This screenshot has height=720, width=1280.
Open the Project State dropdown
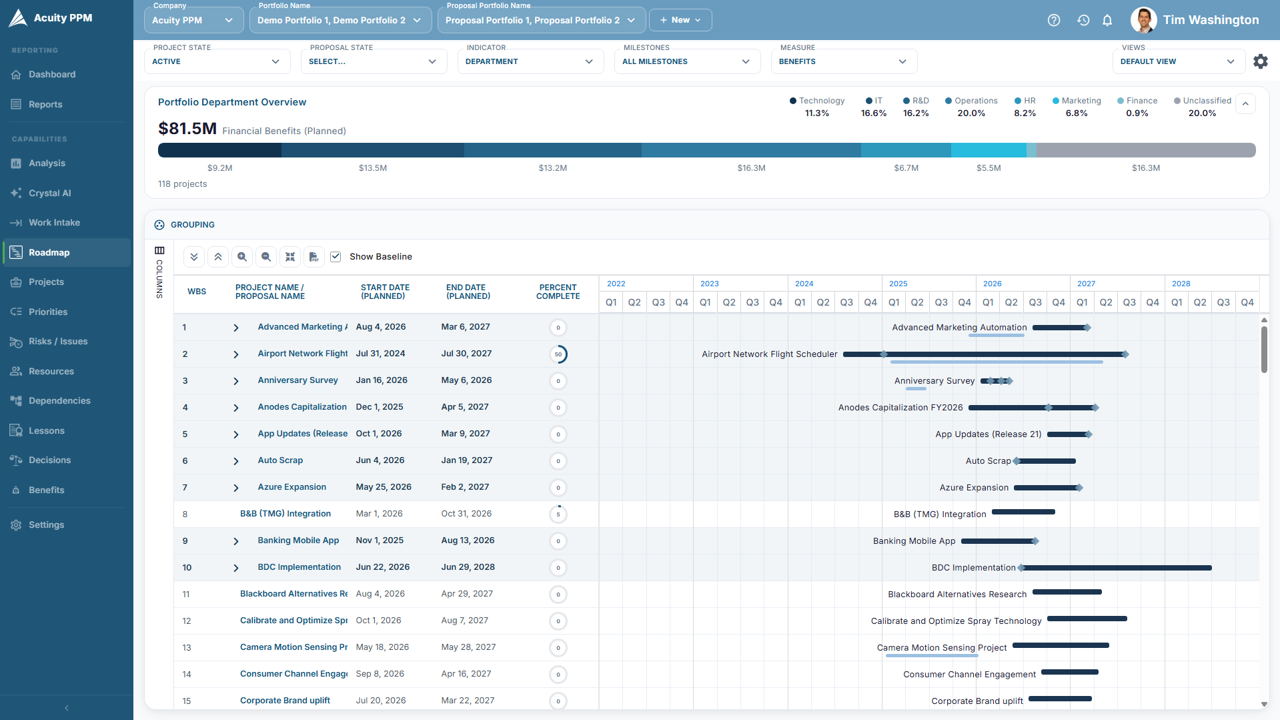coord(217,61)
